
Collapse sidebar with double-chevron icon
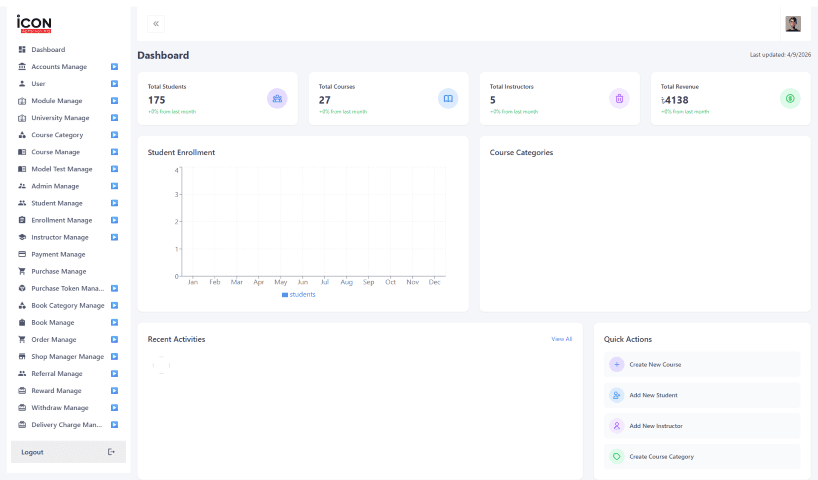[x=156, y=24]
